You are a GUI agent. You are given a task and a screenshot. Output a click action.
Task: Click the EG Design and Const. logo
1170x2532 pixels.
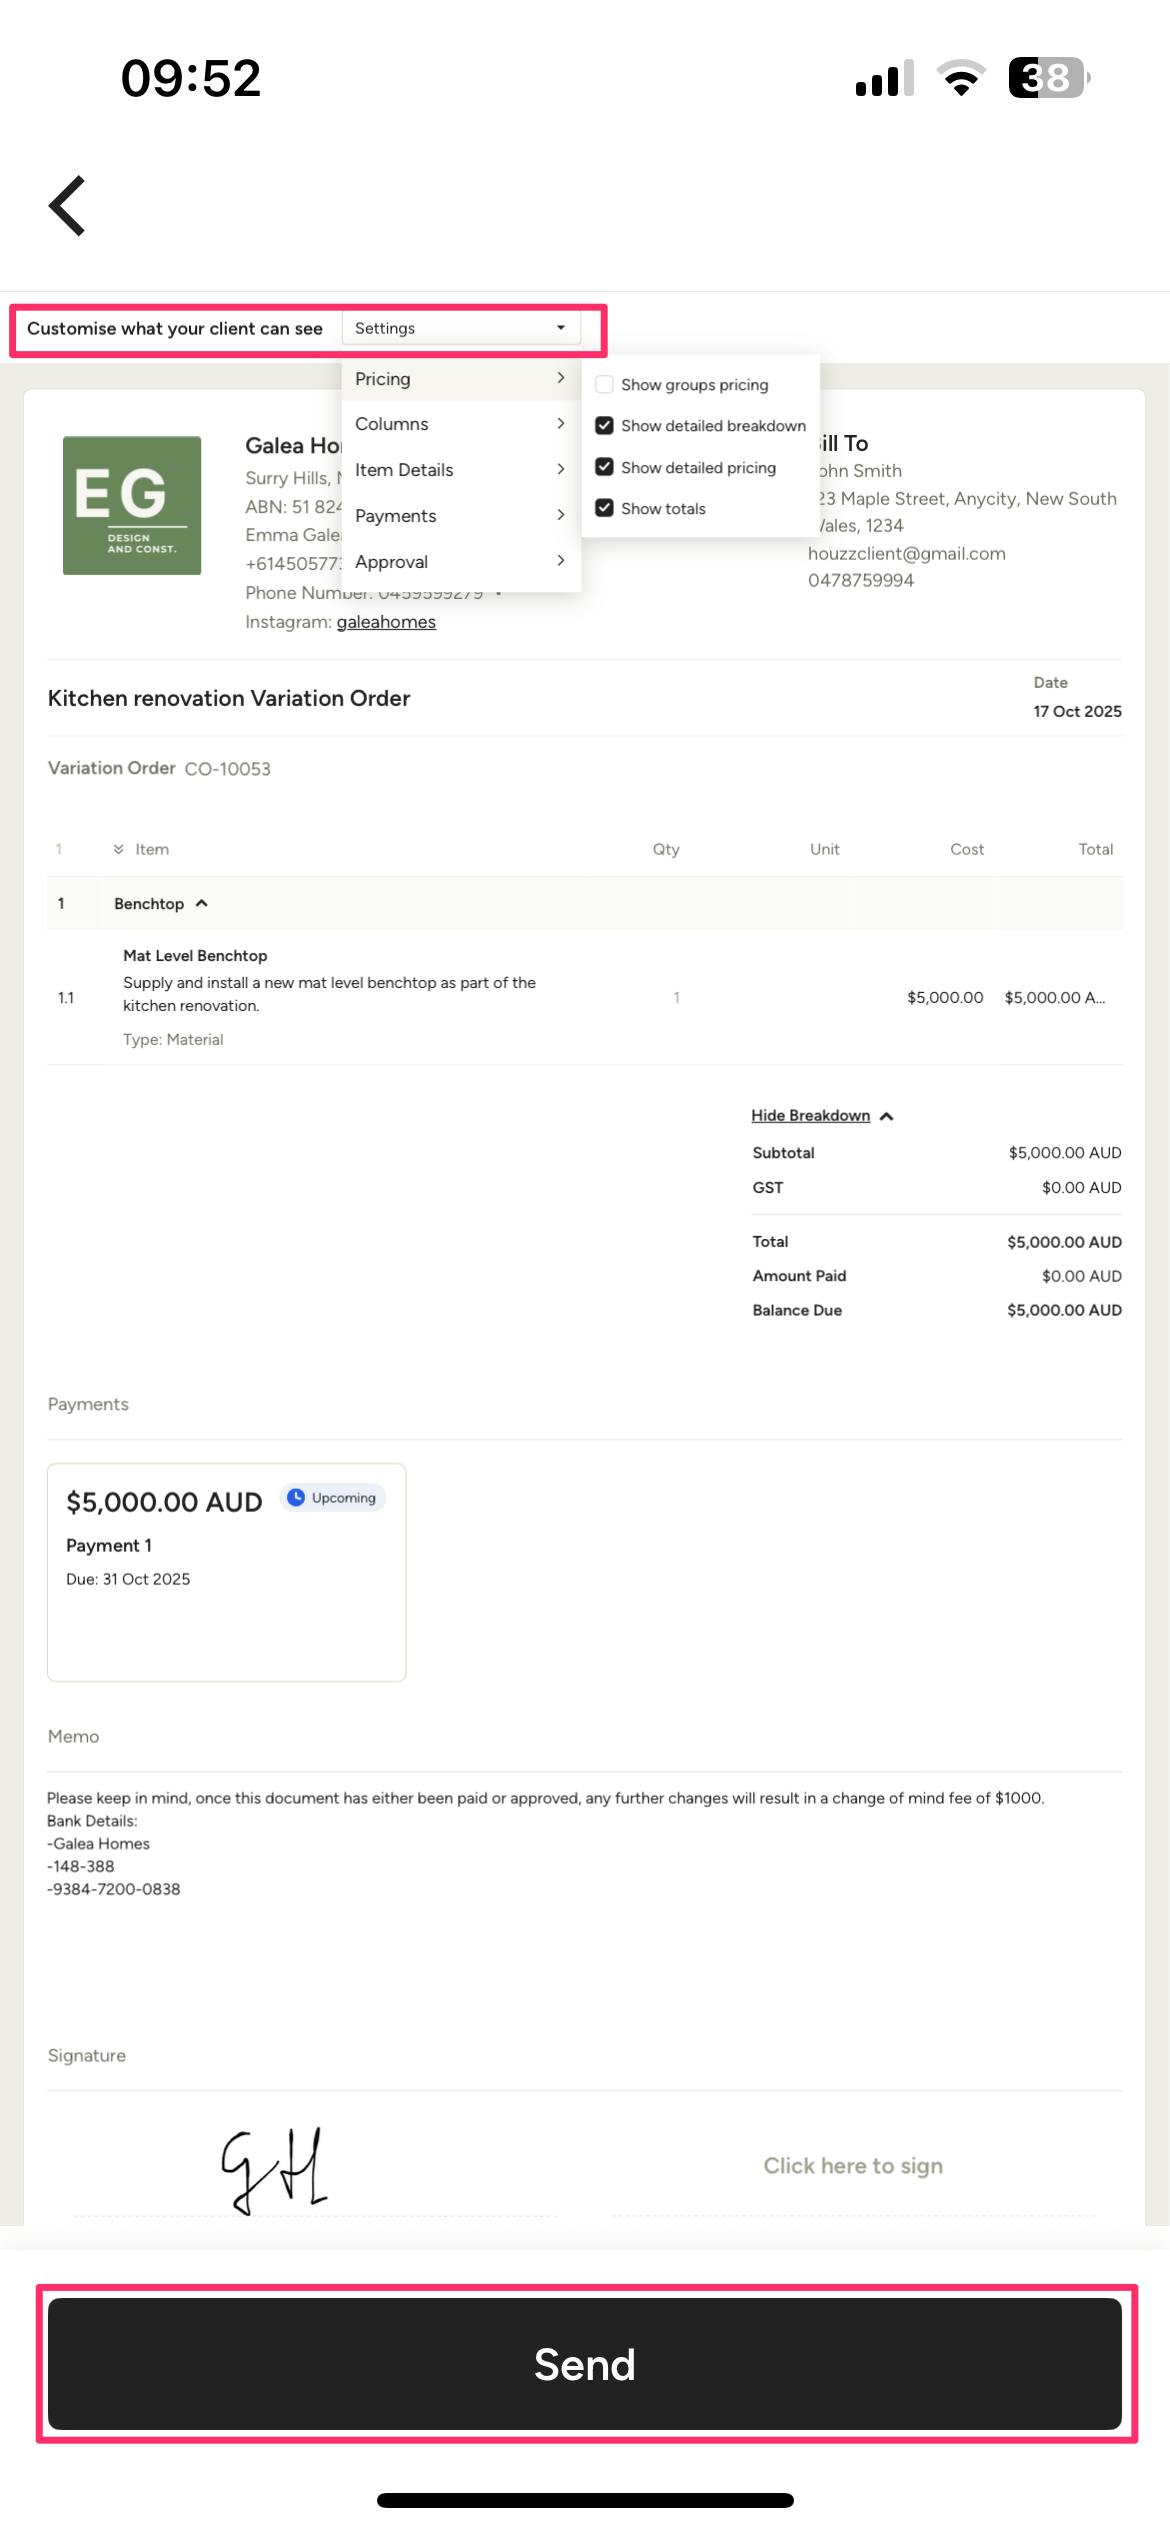click(132, 505)
